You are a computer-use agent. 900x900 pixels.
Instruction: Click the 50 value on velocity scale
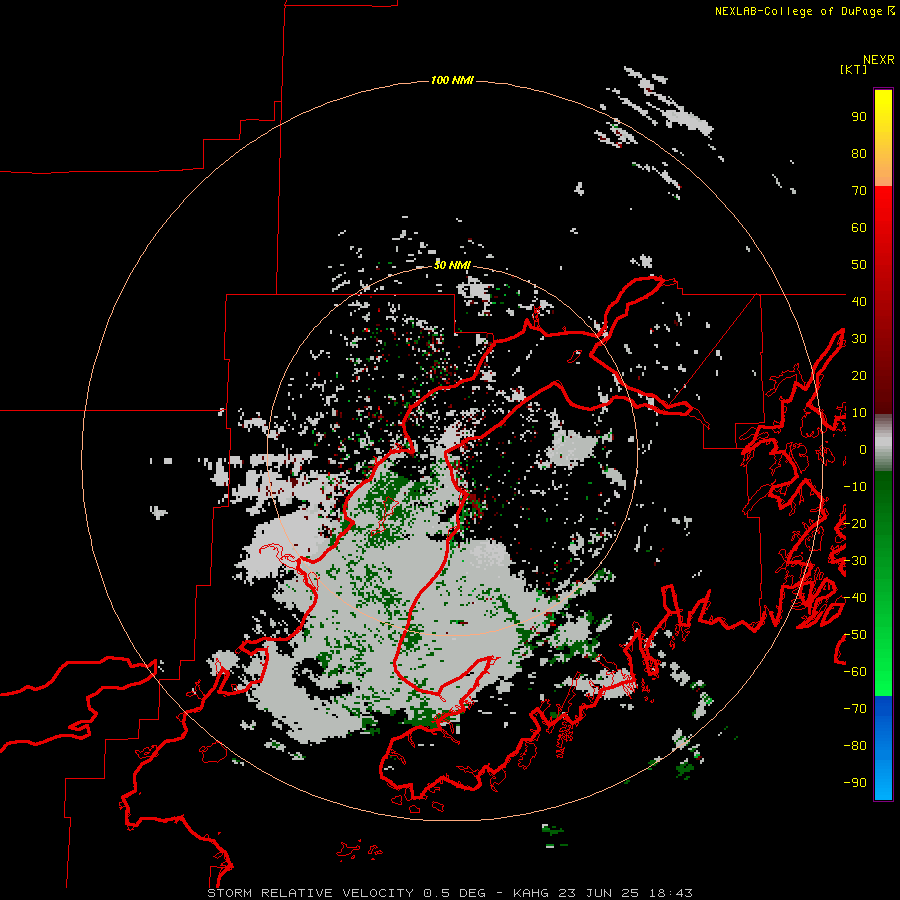click(x=859, y=265)
